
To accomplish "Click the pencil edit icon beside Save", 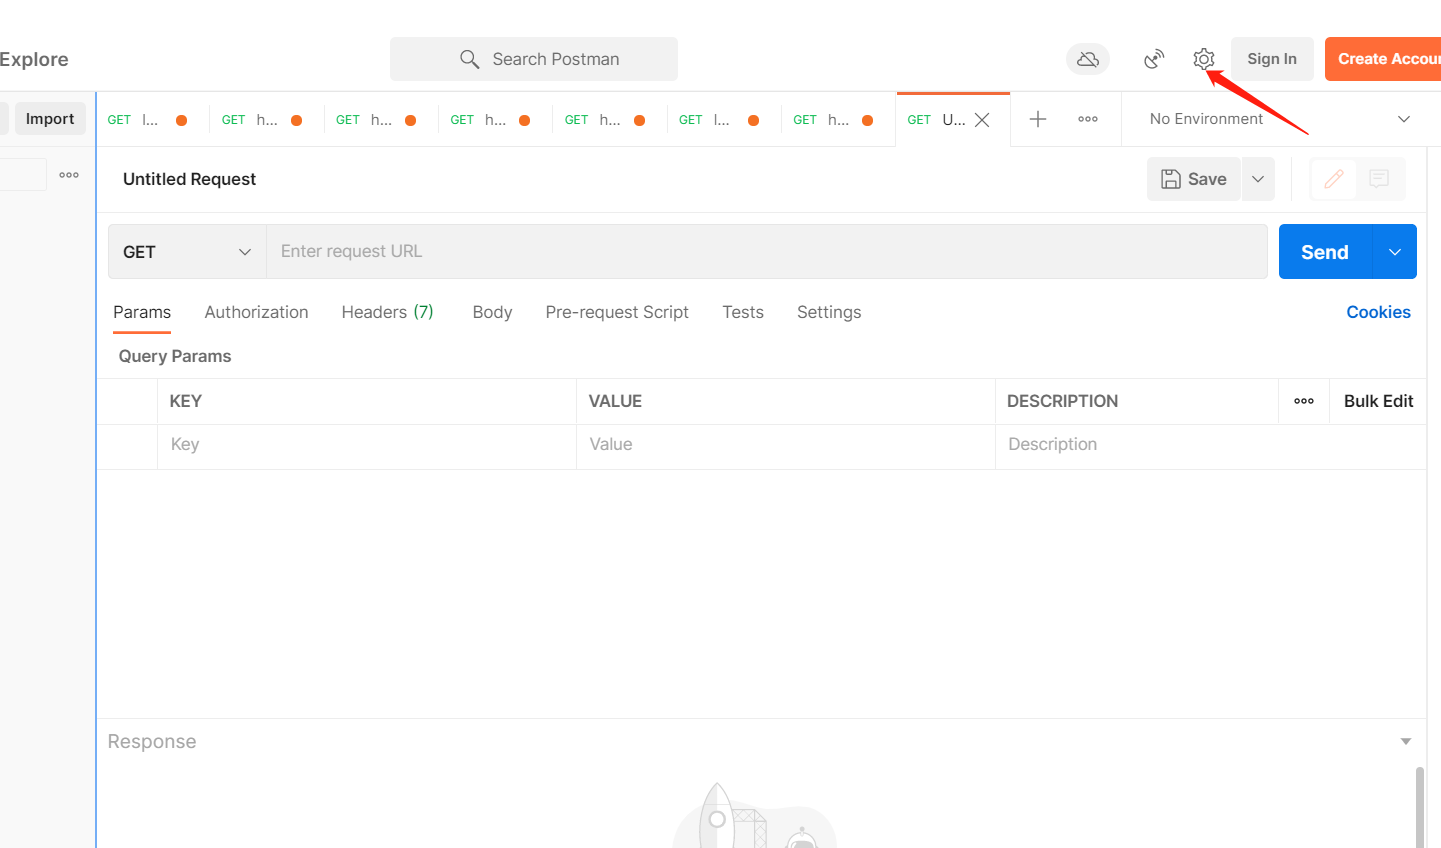I will (1334, 179).
